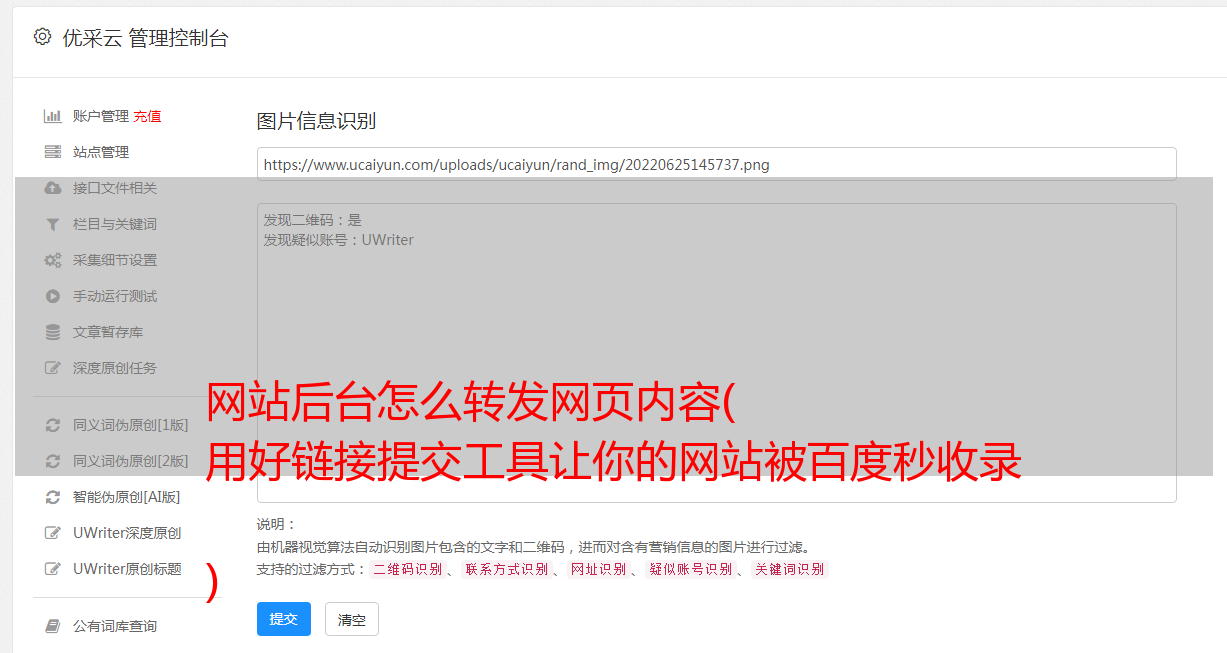Viewport: 1227px width, 653px height.
Task: Click the server icon for 站点管理
Action: tap(53, 152)
